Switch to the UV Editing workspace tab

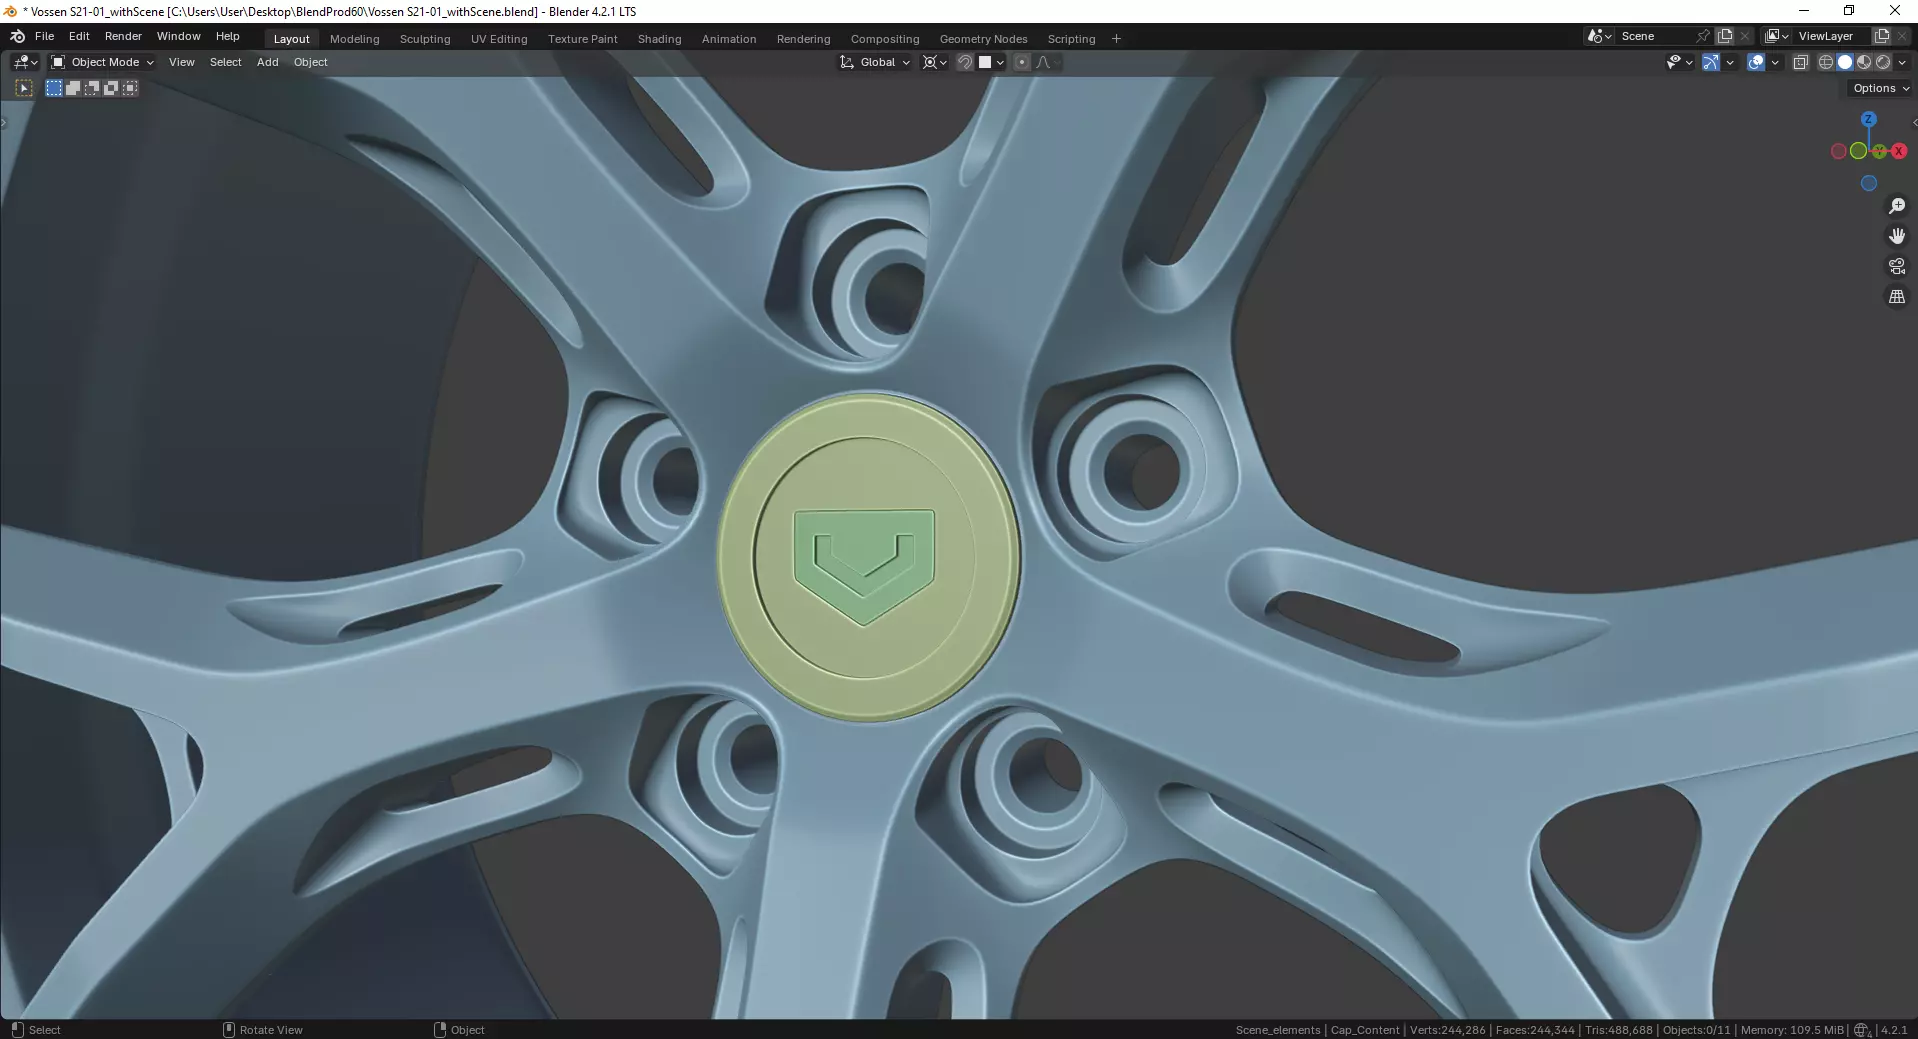tap(499, 39)
